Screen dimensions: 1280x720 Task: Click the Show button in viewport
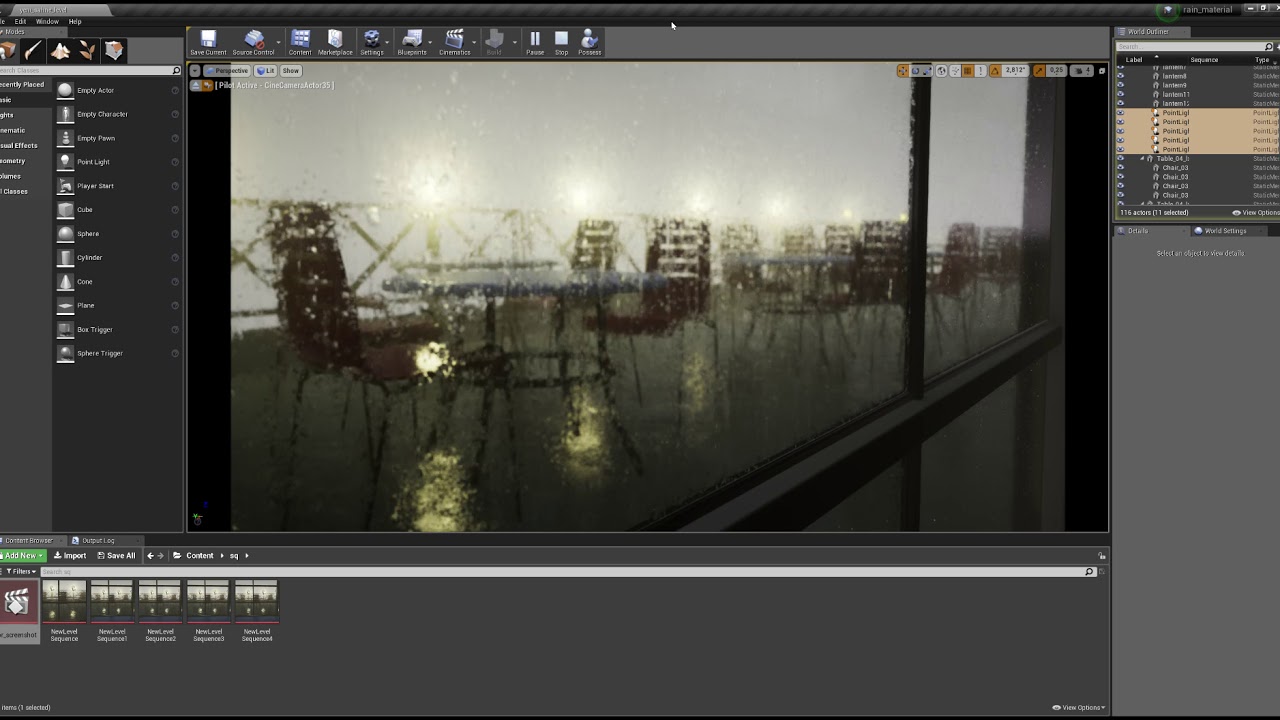(291, 71)
